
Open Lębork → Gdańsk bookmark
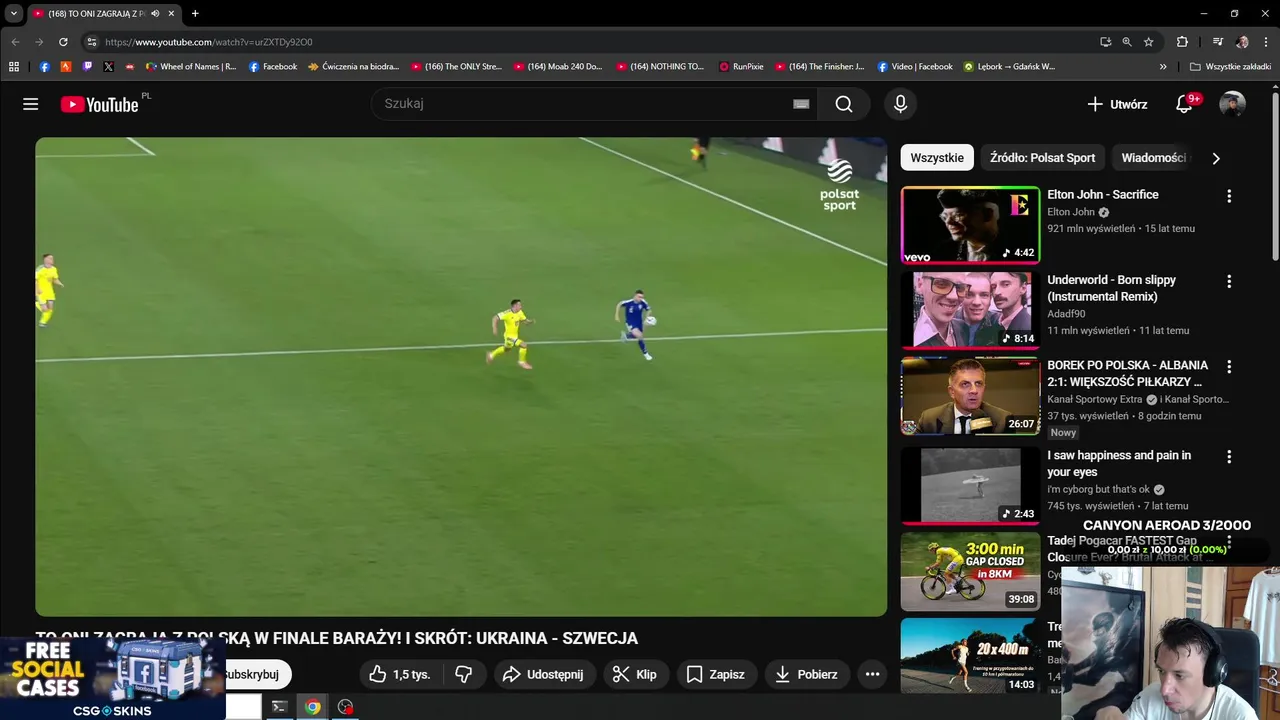[x=1009, y=67]
